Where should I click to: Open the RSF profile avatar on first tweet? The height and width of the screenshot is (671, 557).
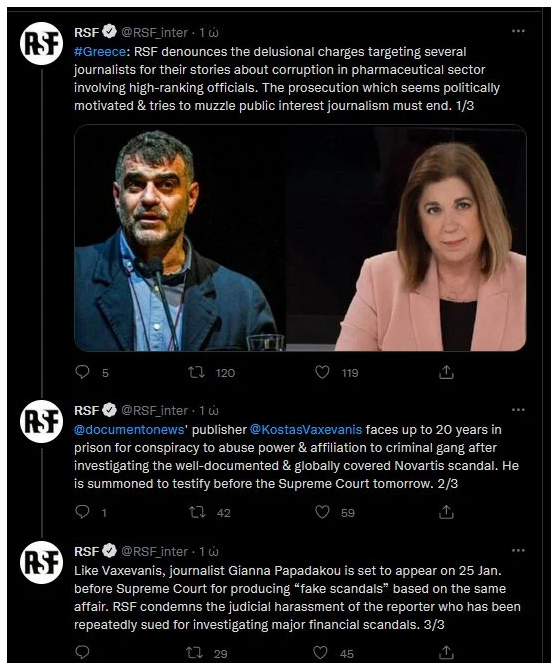click(41, 44)
